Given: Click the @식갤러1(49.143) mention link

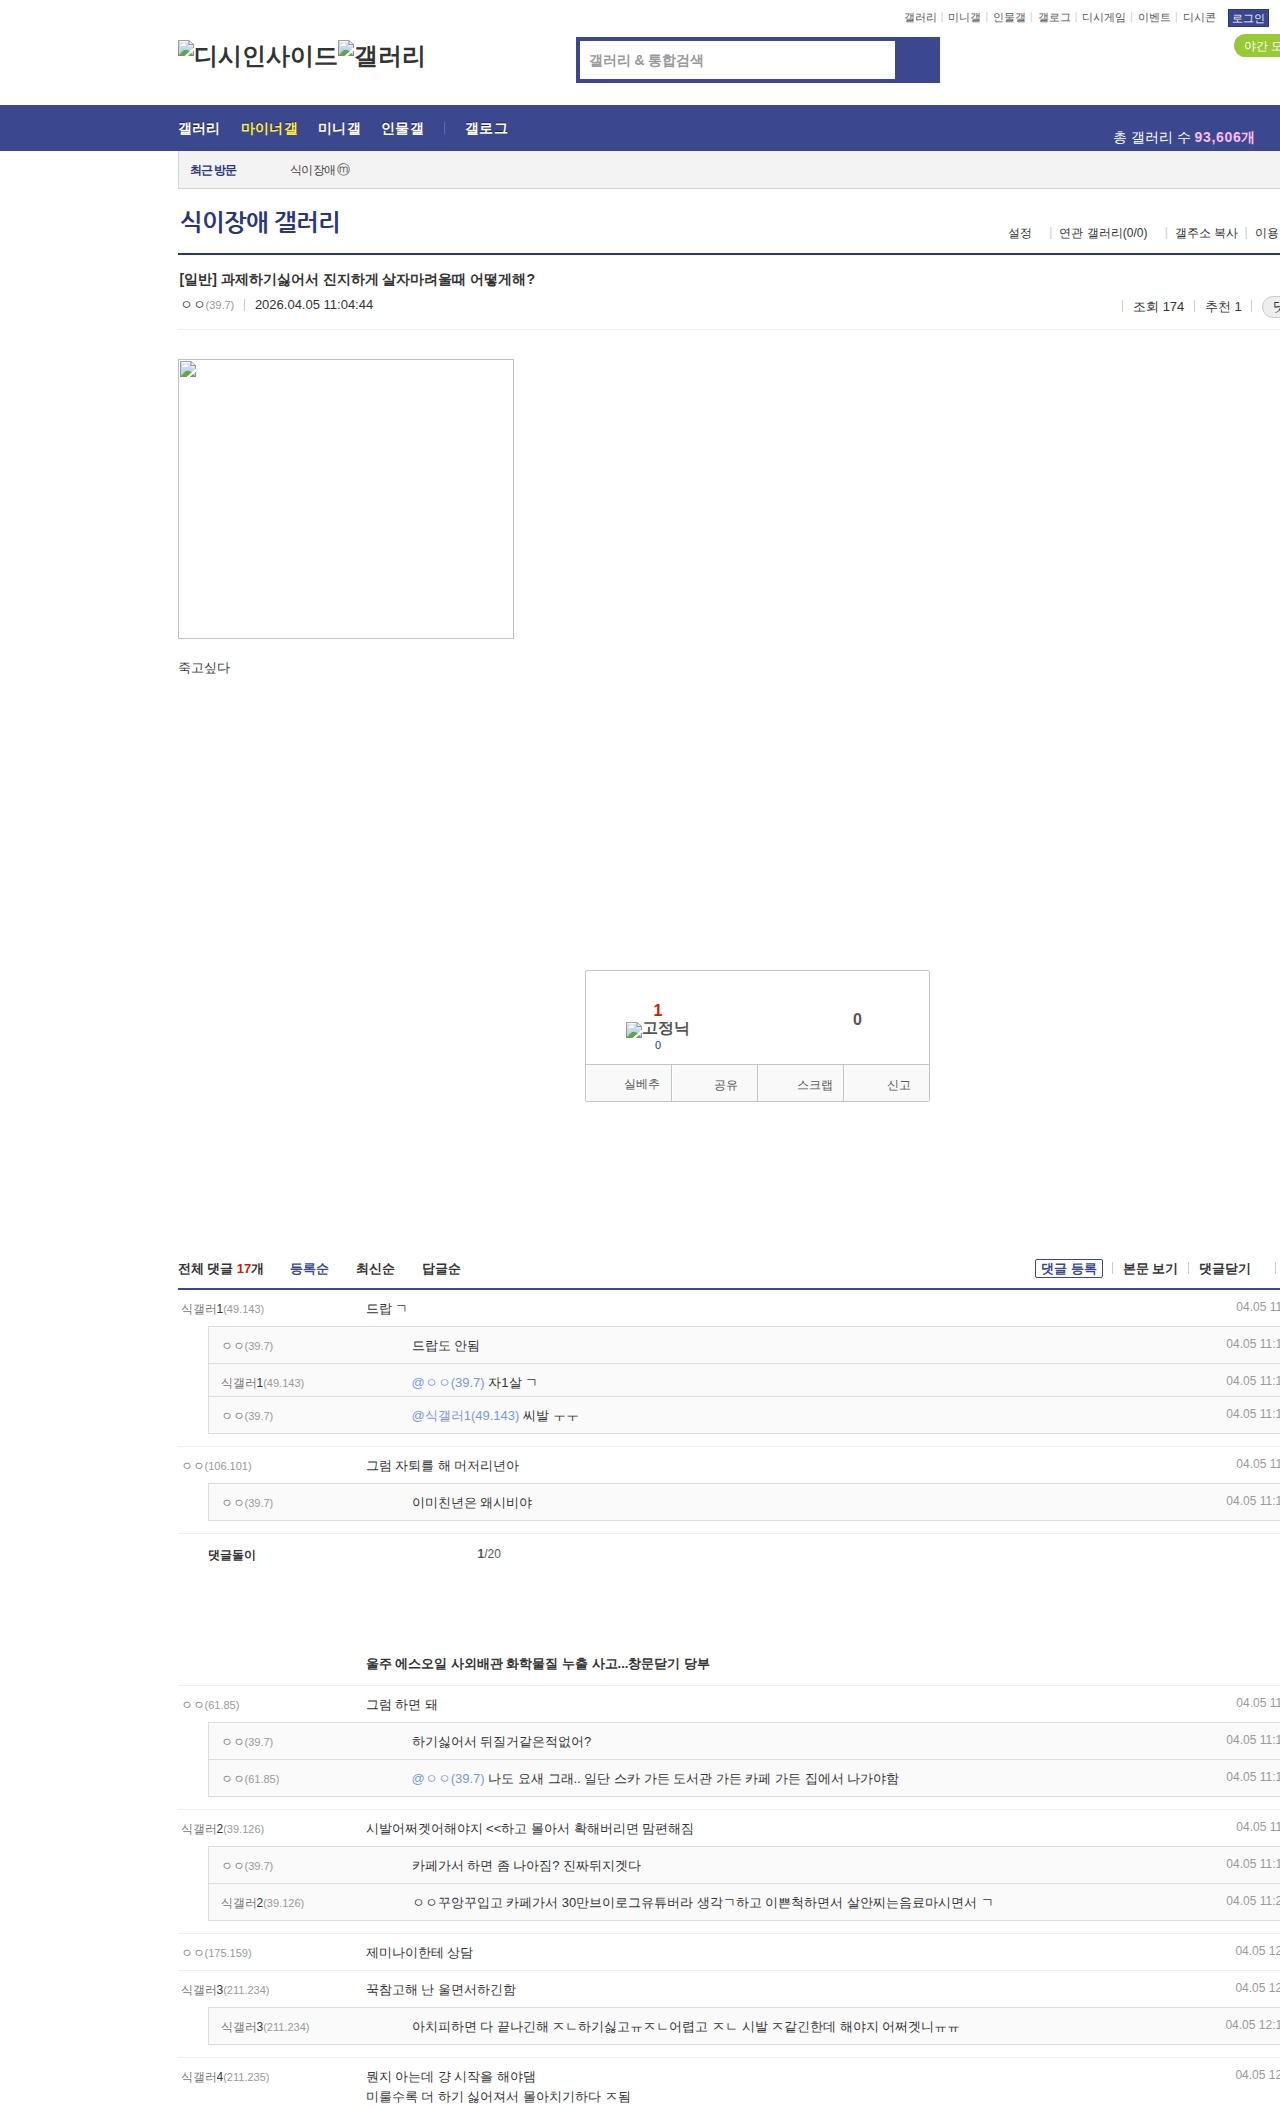Looking at the screenshot, I should [465, 1416].
